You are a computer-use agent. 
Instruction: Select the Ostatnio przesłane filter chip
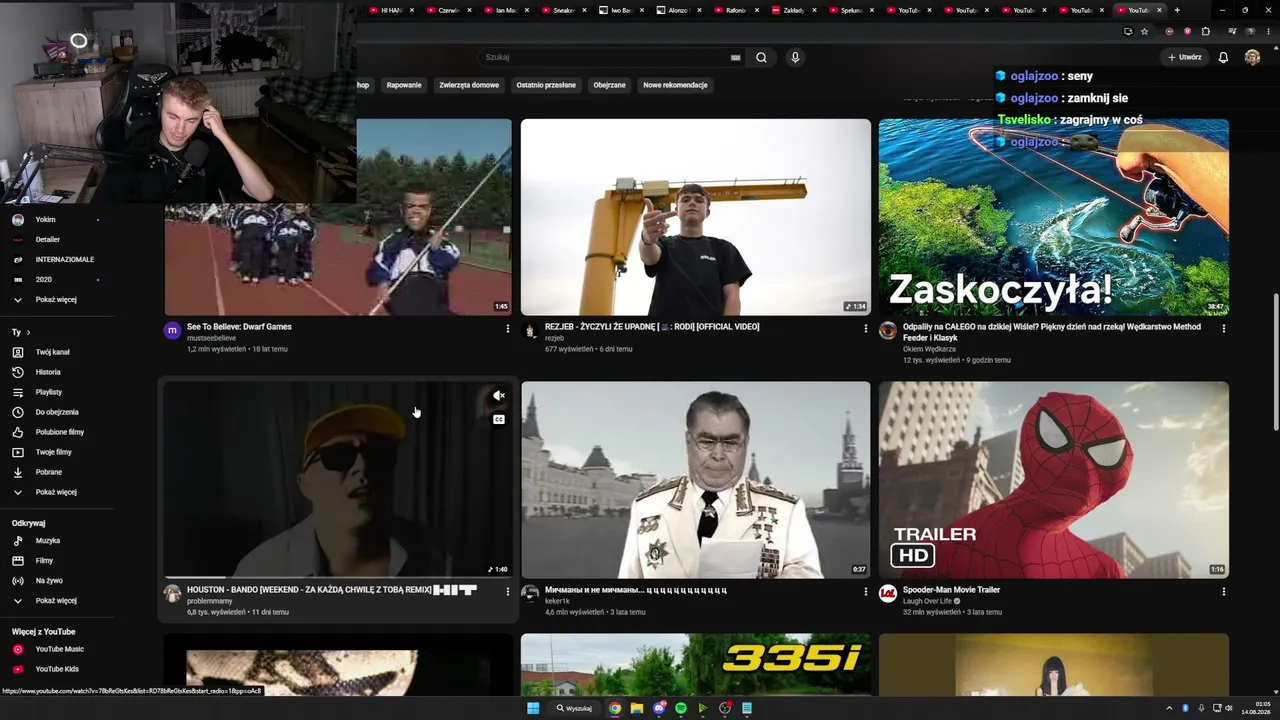(x=546, y=85)
